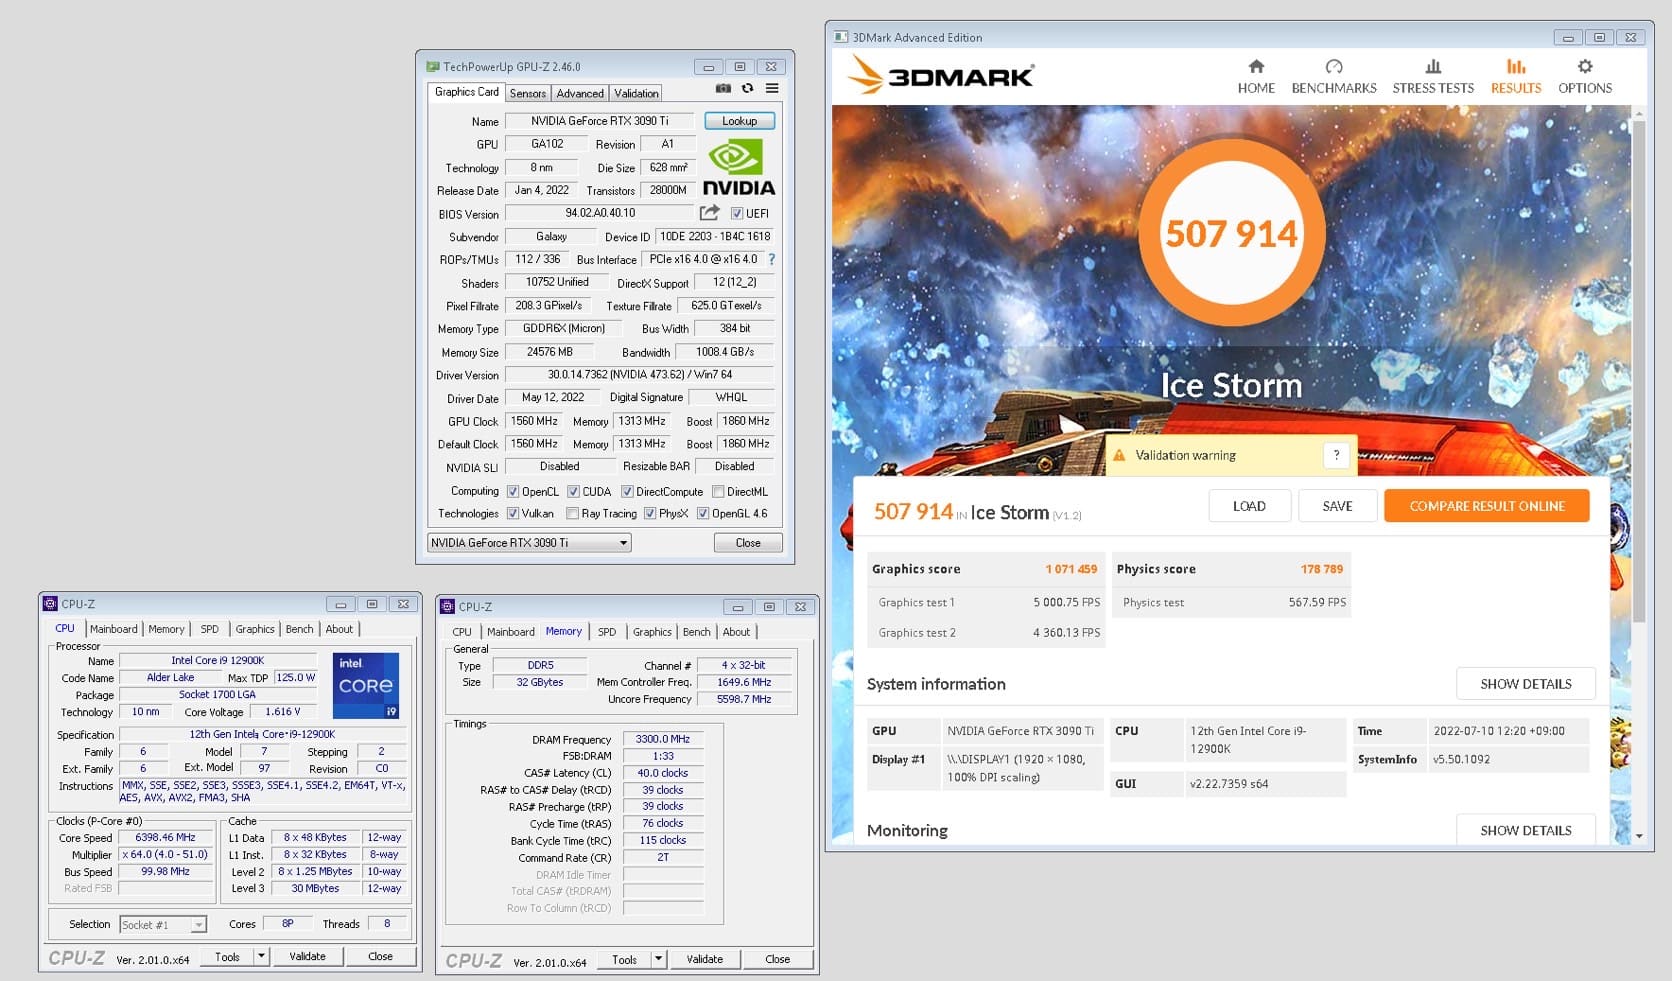Viewport: 1672px width, 981px height.
Task: Click the Lookup button in GPU-Z
Action: click(739, 121)
